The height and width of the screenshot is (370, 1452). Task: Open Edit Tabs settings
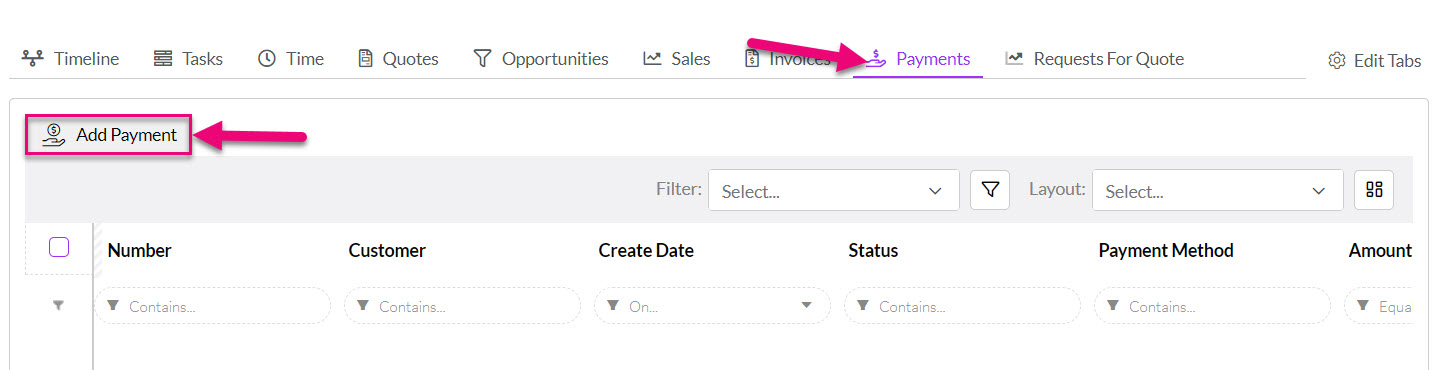(1374, 61)
